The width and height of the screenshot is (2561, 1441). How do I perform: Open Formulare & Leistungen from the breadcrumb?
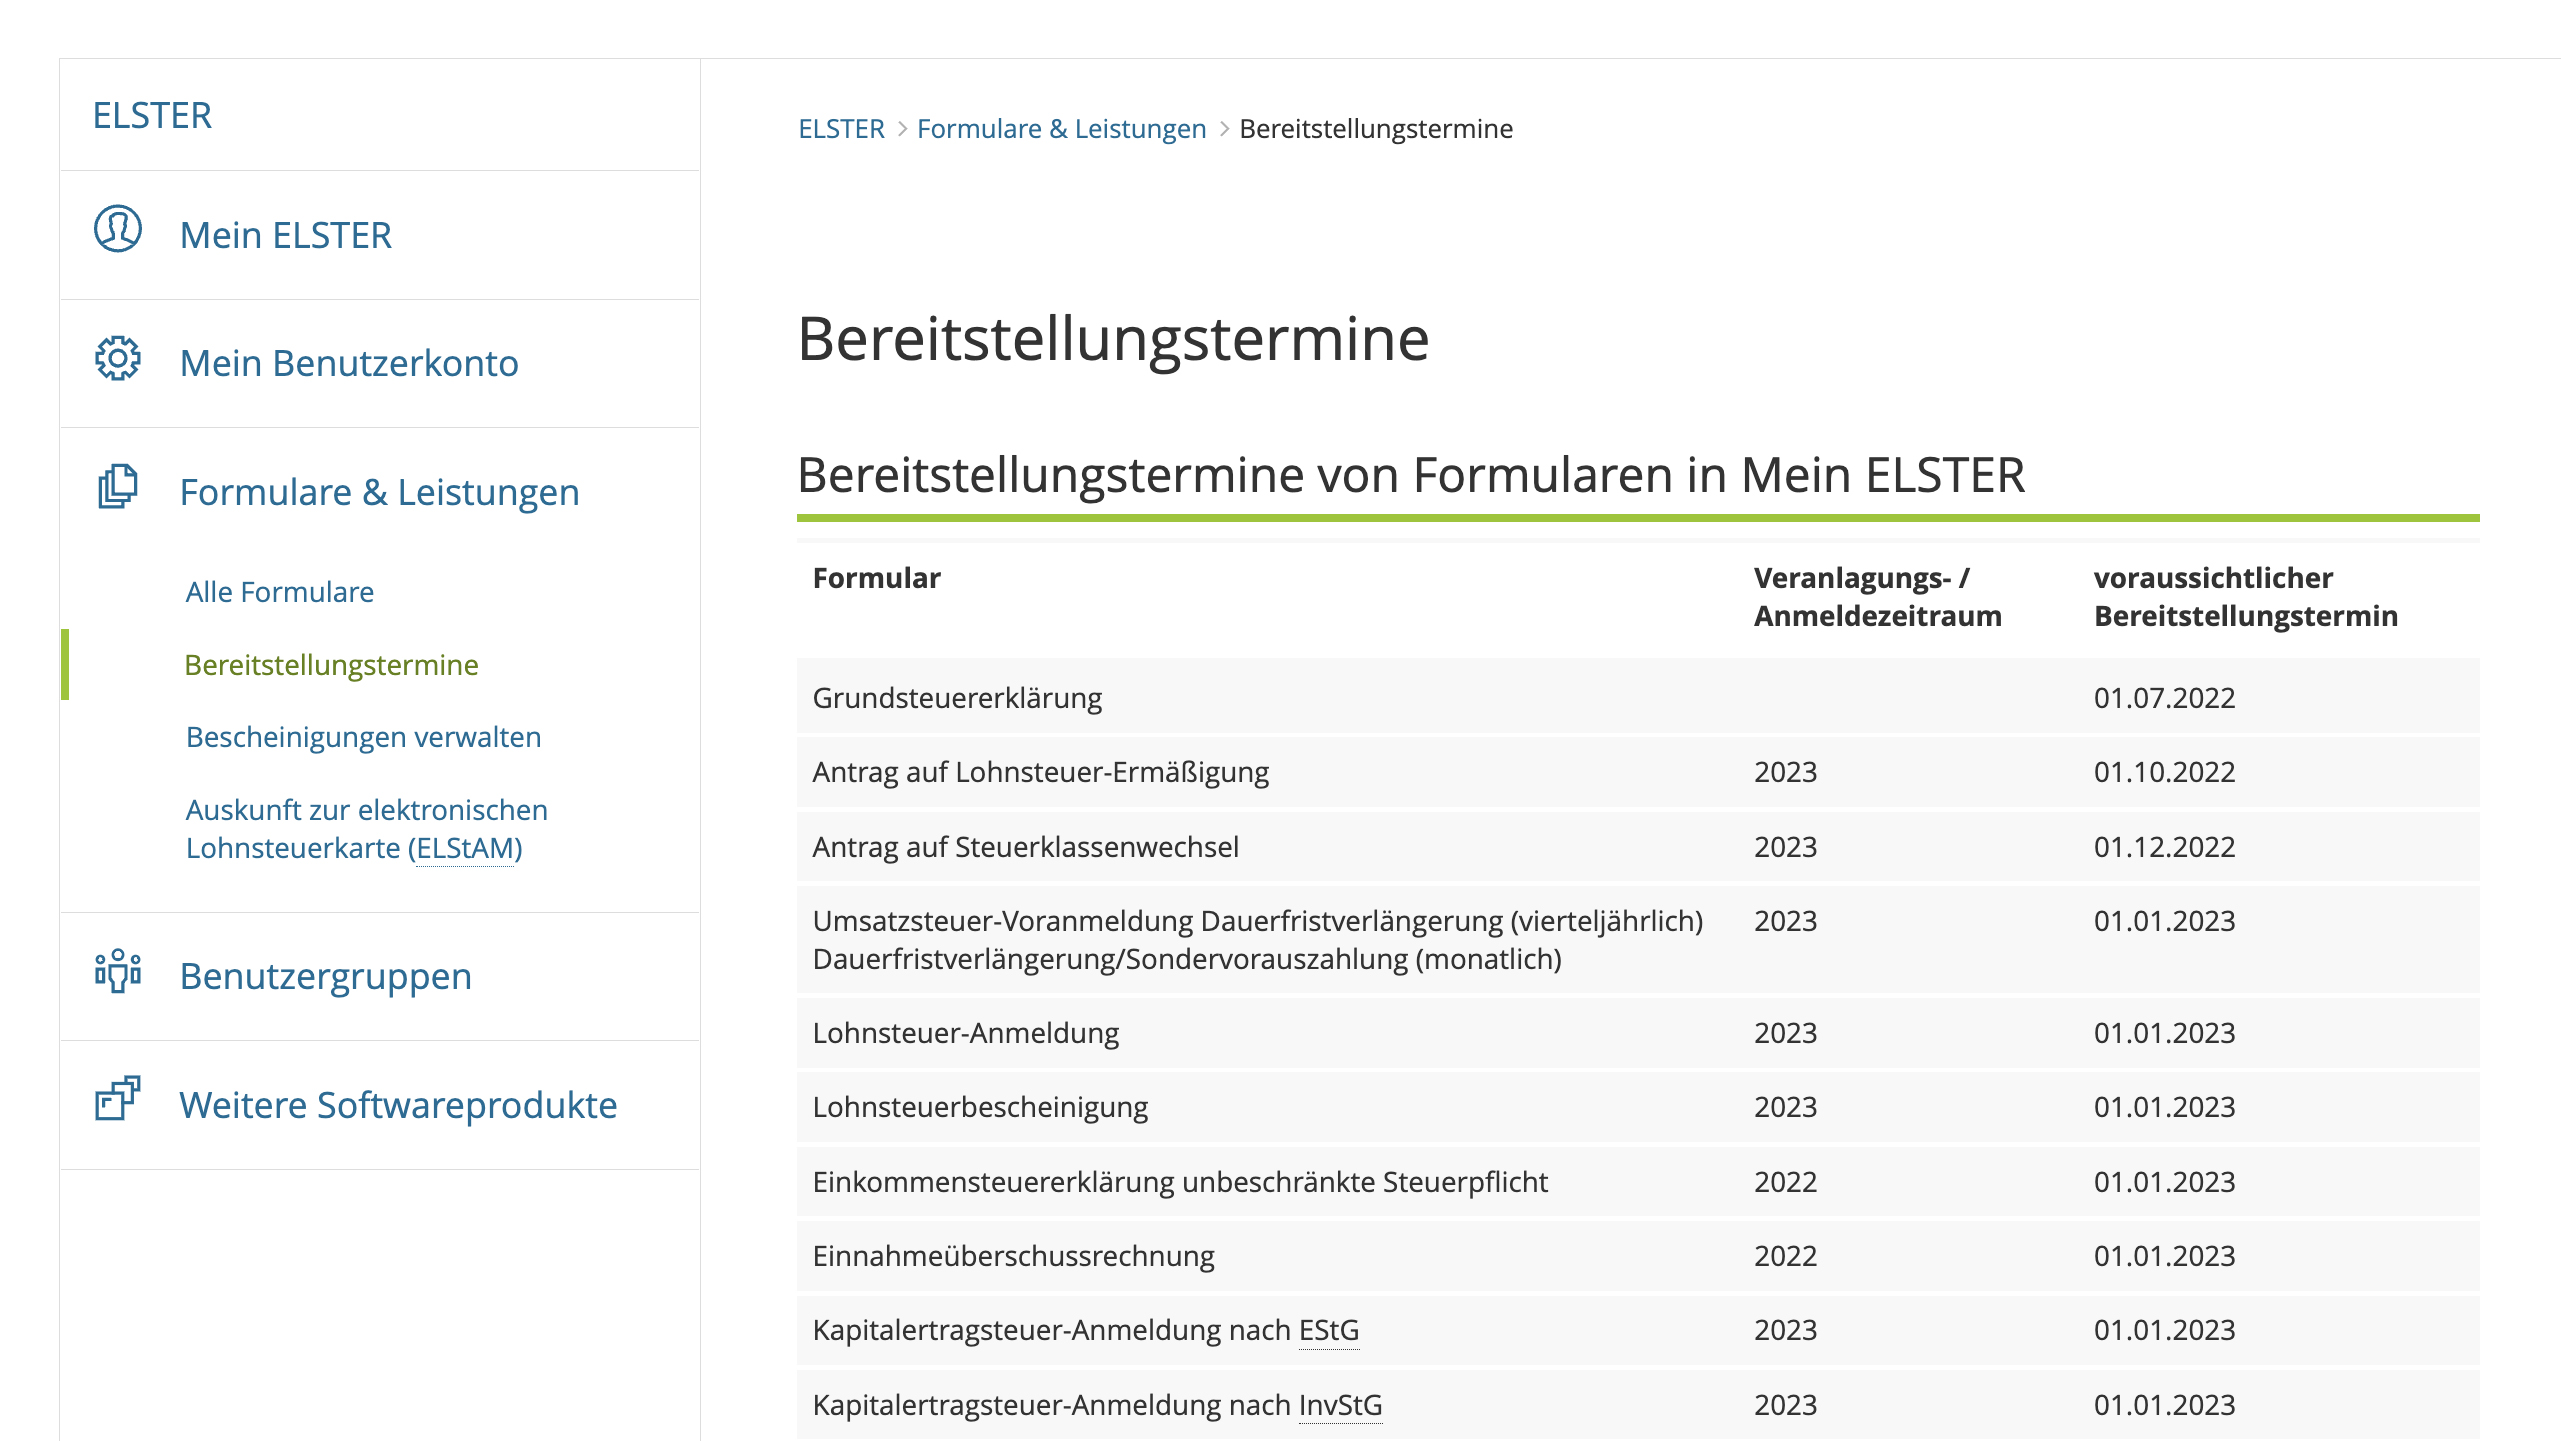click(x=1061, y=128)
